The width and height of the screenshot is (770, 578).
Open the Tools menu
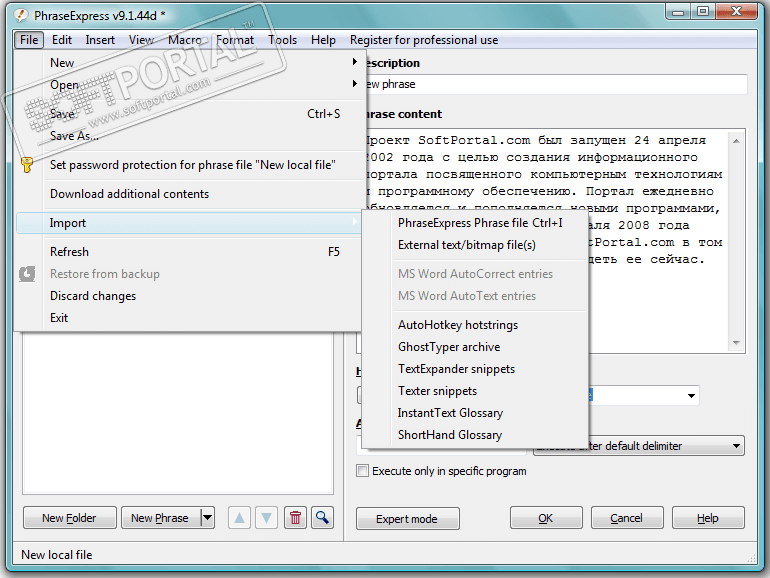coord(282,40)
